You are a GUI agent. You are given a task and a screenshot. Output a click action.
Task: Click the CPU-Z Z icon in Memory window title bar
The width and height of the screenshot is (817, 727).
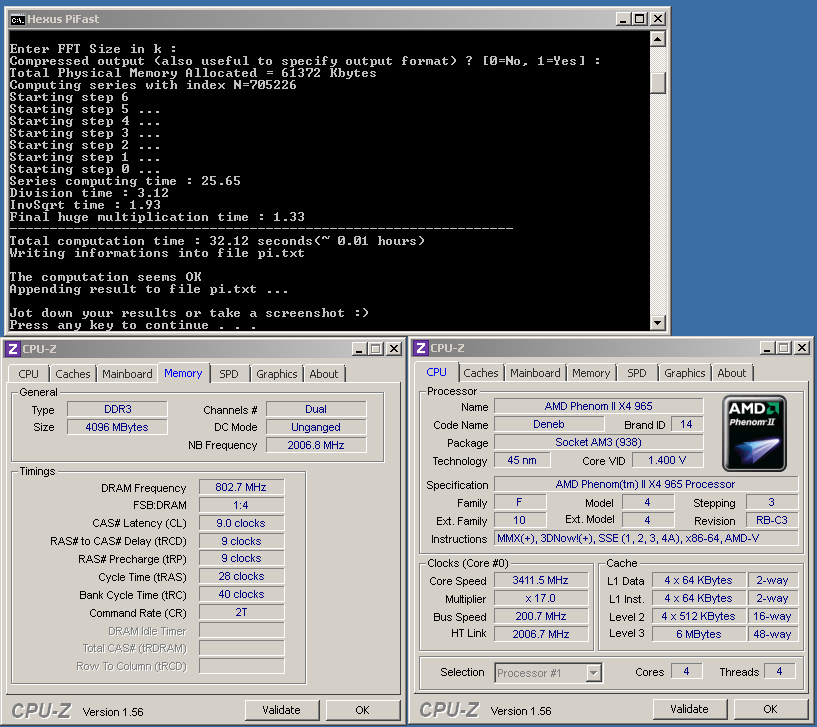(x=13, y=349)
